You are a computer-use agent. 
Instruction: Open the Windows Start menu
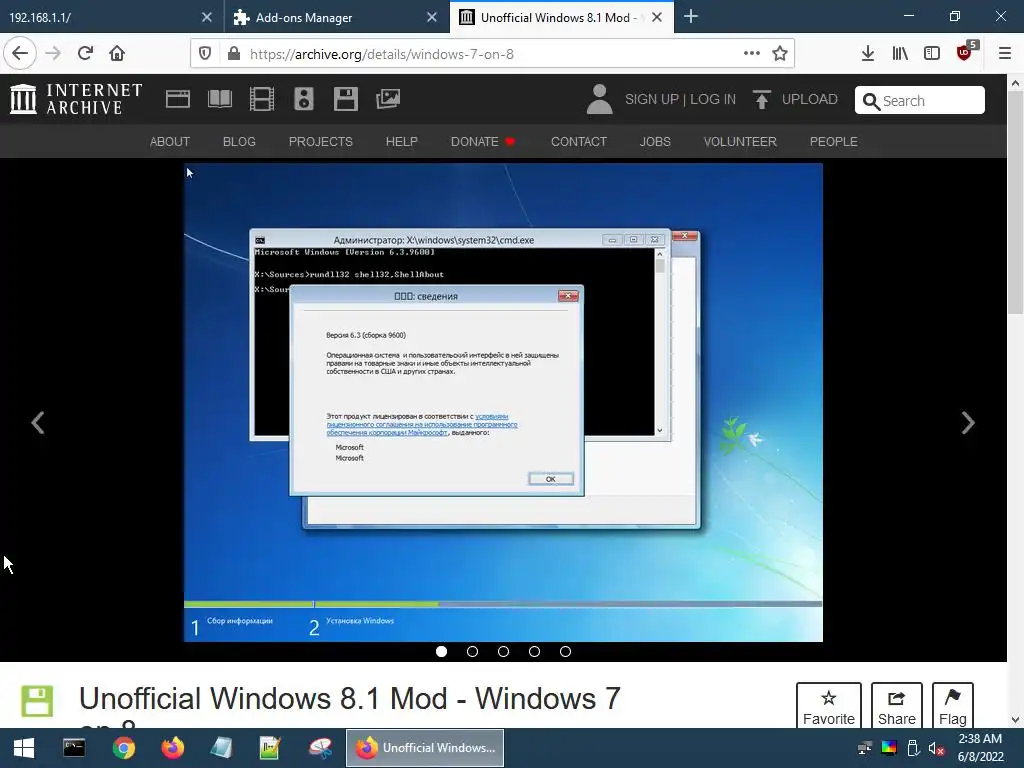(24, 748)
